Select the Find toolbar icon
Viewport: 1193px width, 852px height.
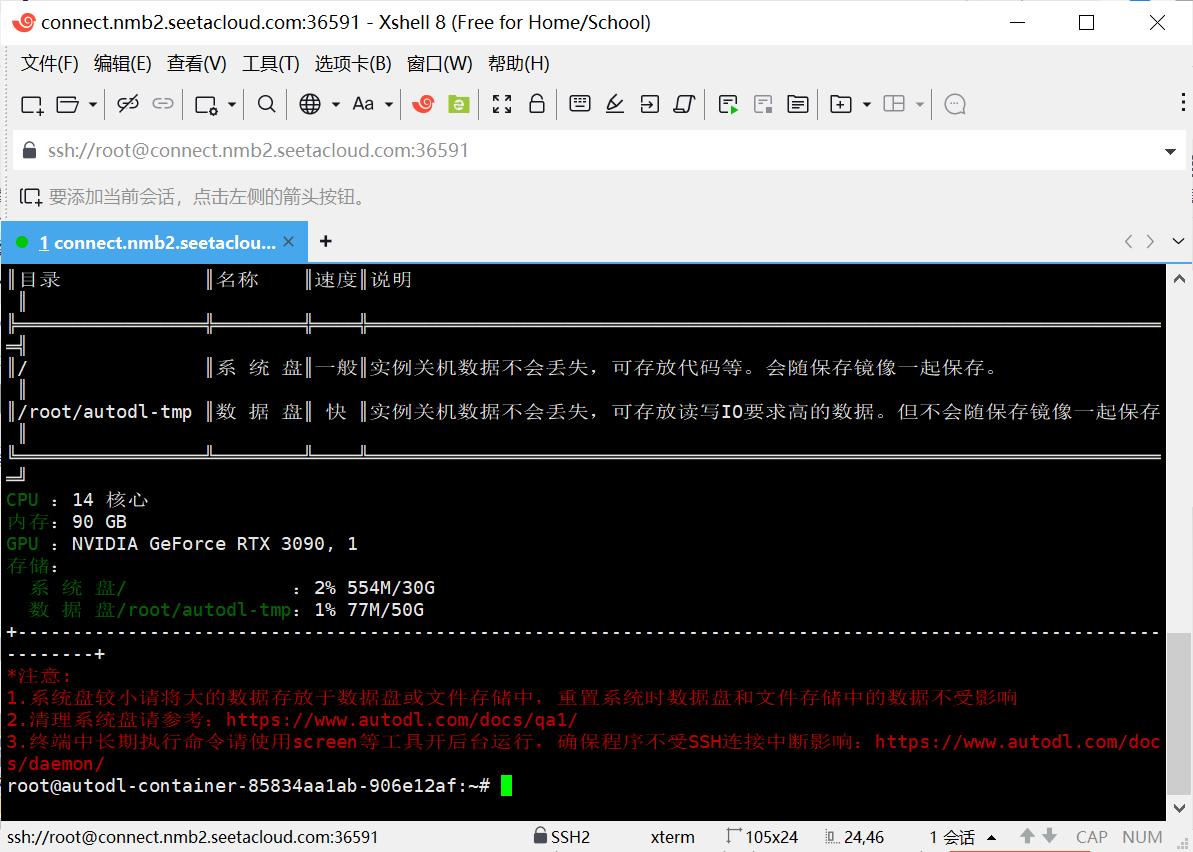pyautogui.click(x=266, y=104)
